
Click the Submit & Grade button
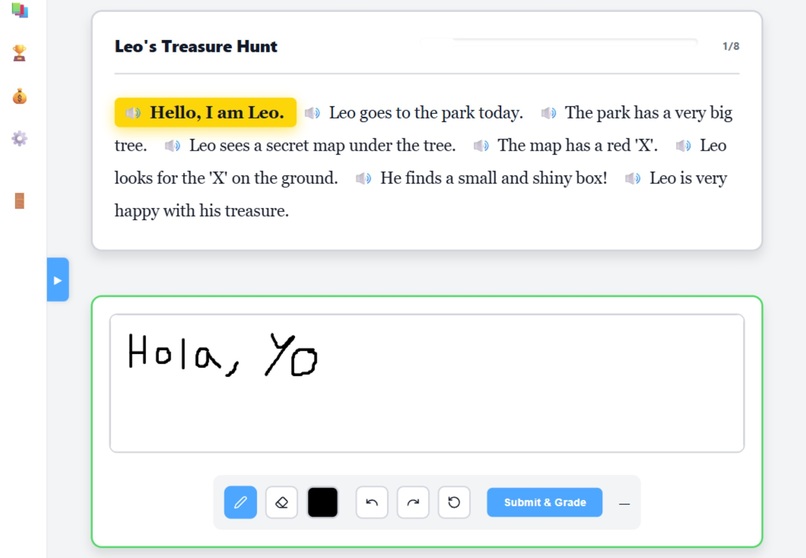545,502
